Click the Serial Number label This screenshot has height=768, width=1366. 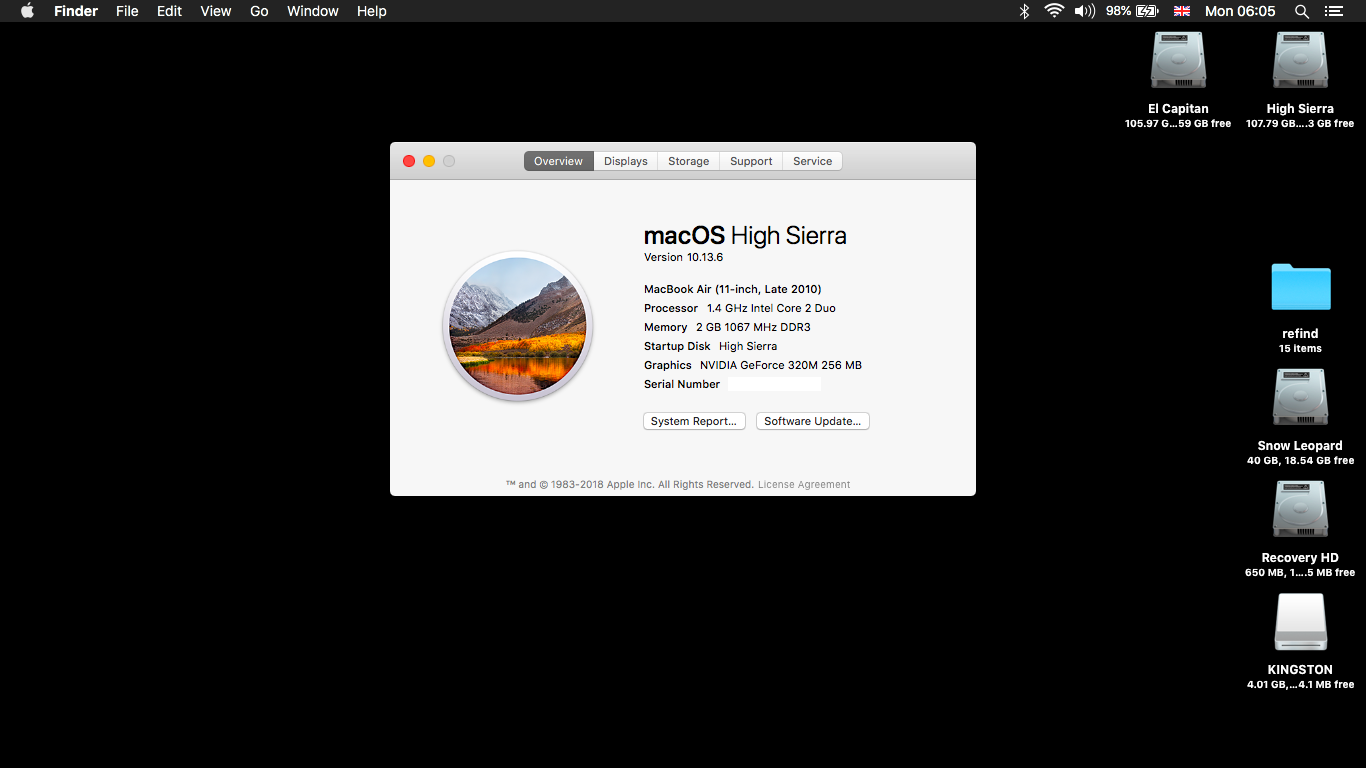click(x=682, y=384)
